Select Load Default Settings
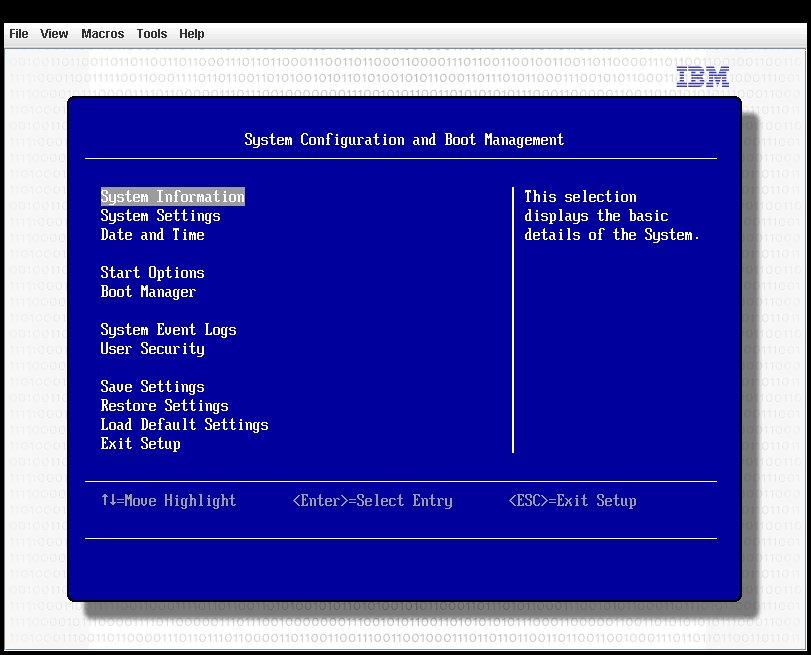This screenshot has height=655, width=811. (184, 424)
